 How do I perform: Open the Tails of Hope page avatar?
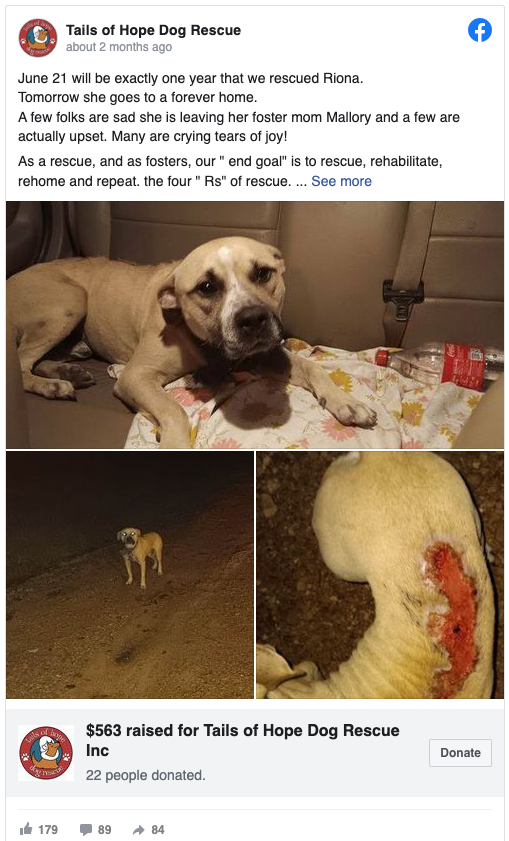coord(38,38)
